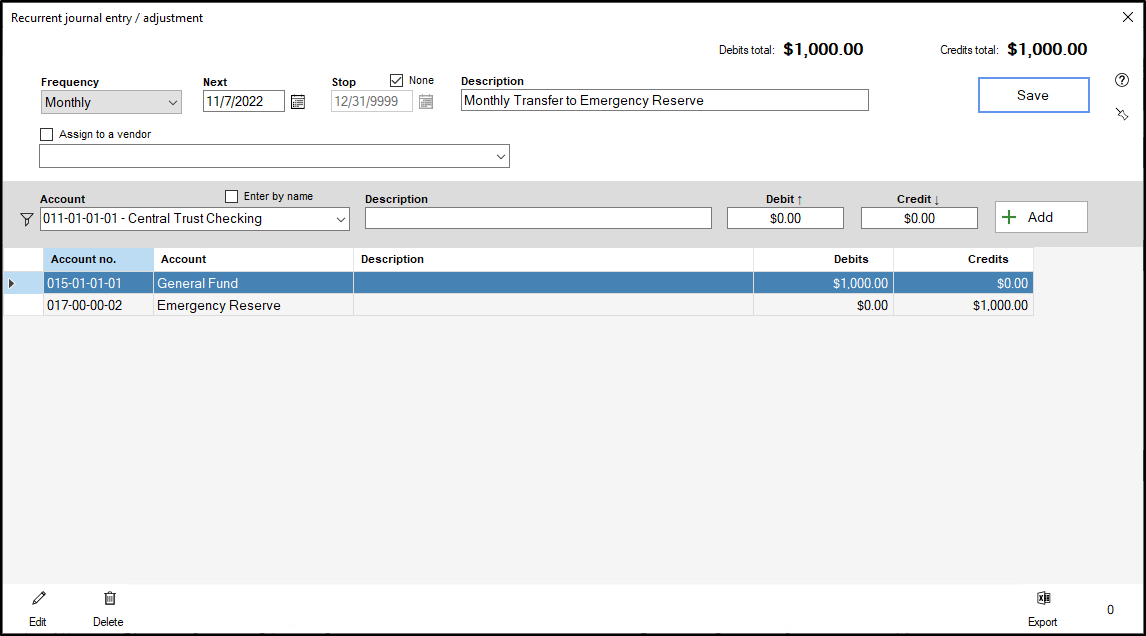Screen dimensions: 1146x636
Task: Click the Stop date calendar icon
Action: (426, 101)
